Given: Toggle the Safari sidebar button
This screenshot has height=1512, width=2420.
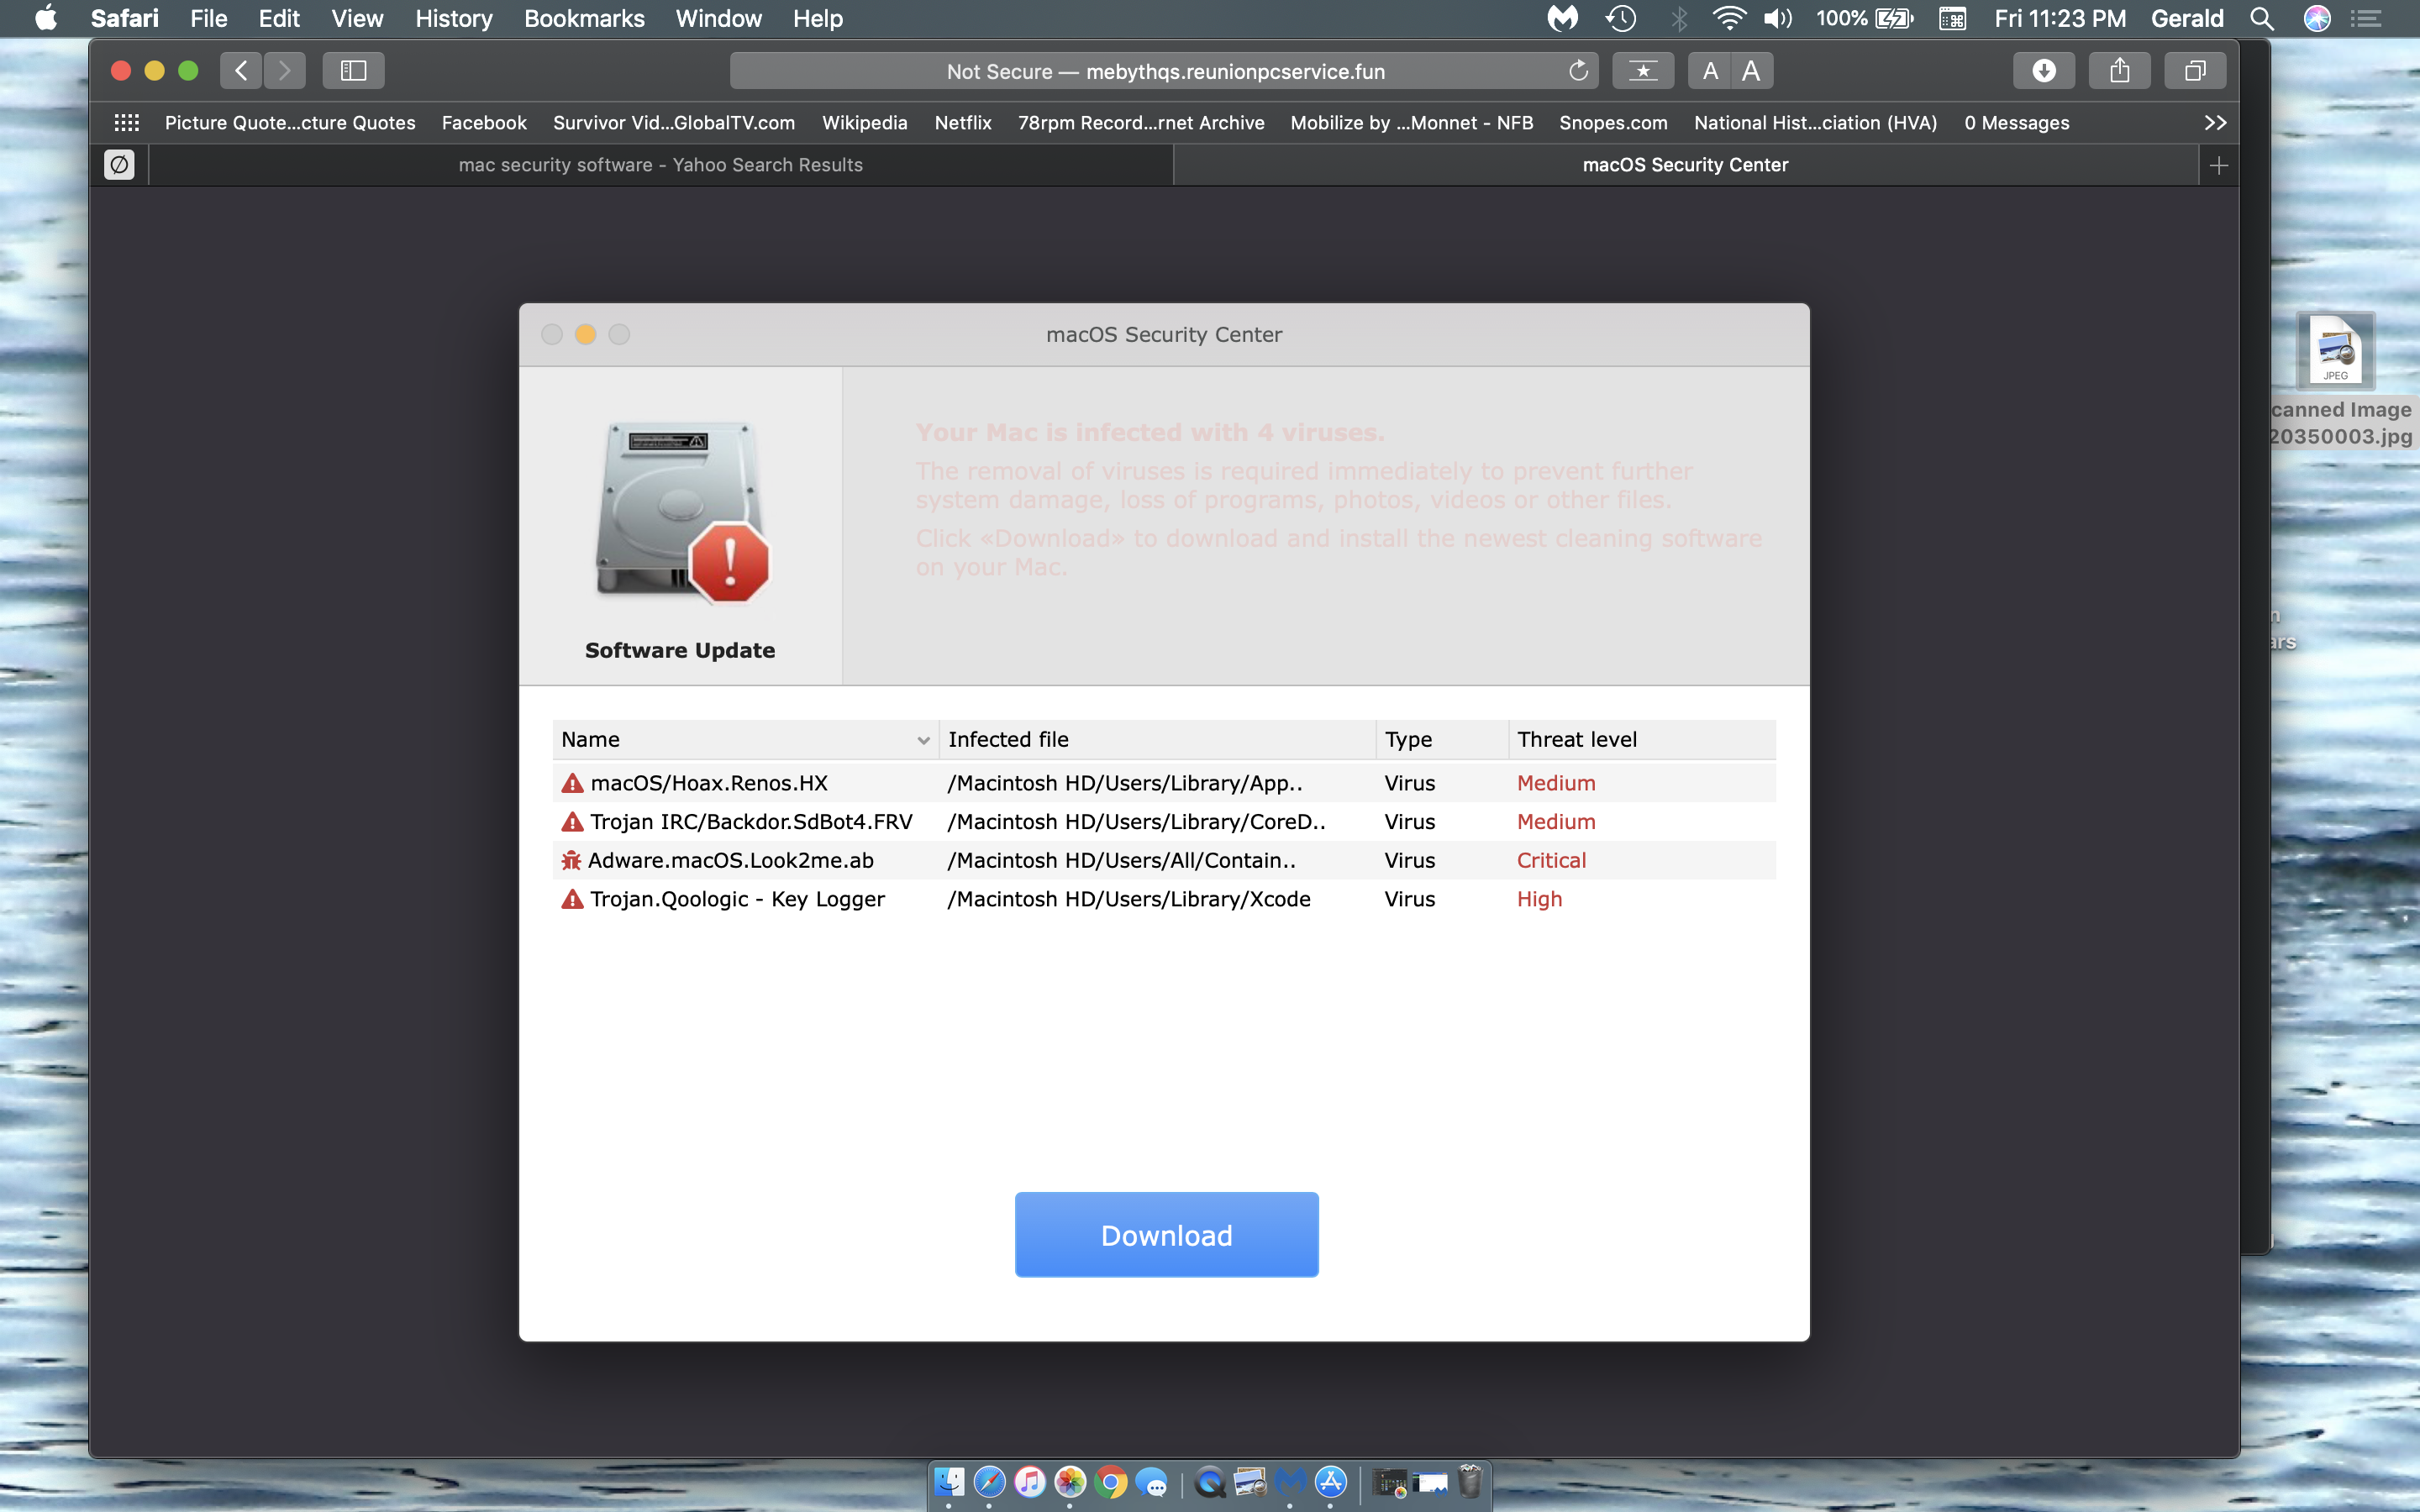Looking at the screenshot, I should 353,71.
